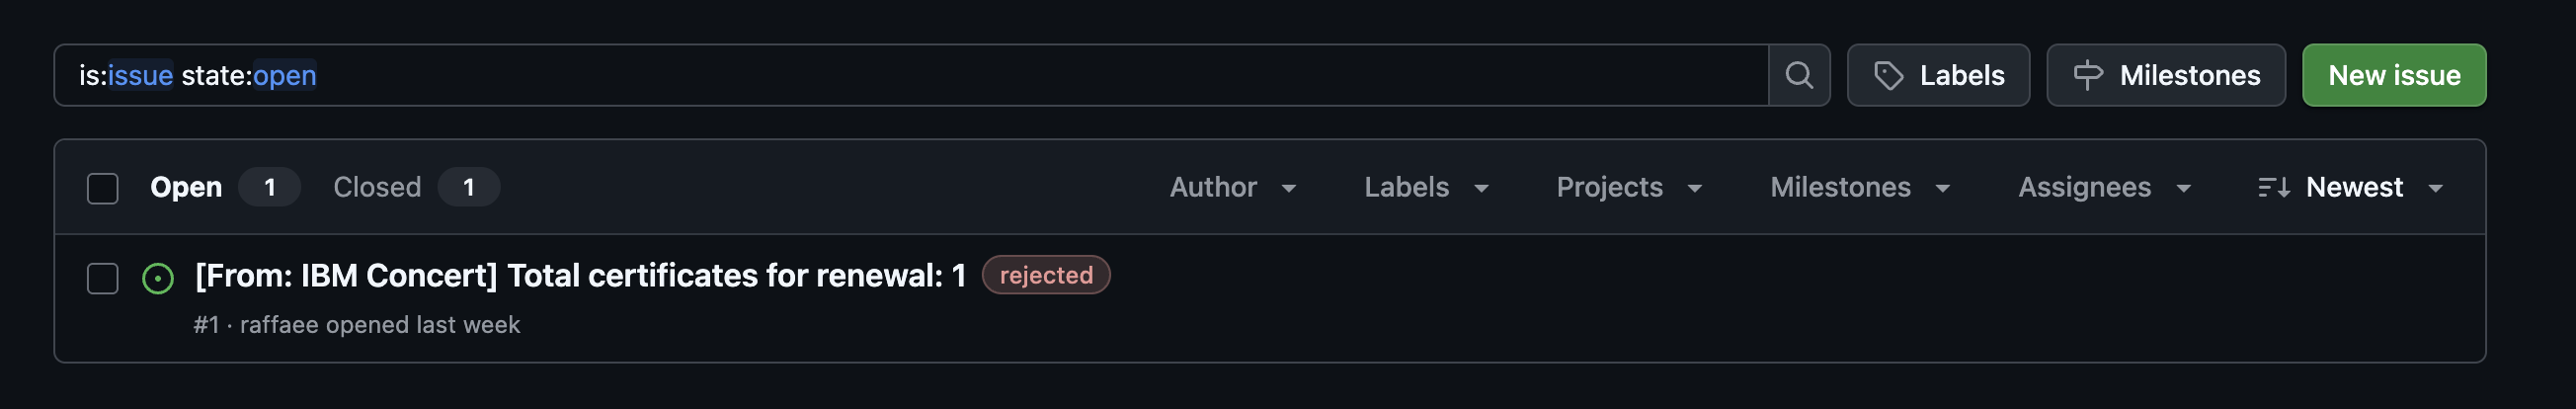Click the tag icon on Labels button
This screenshot has height=409, width=2576.
[x=1887, y=75]
